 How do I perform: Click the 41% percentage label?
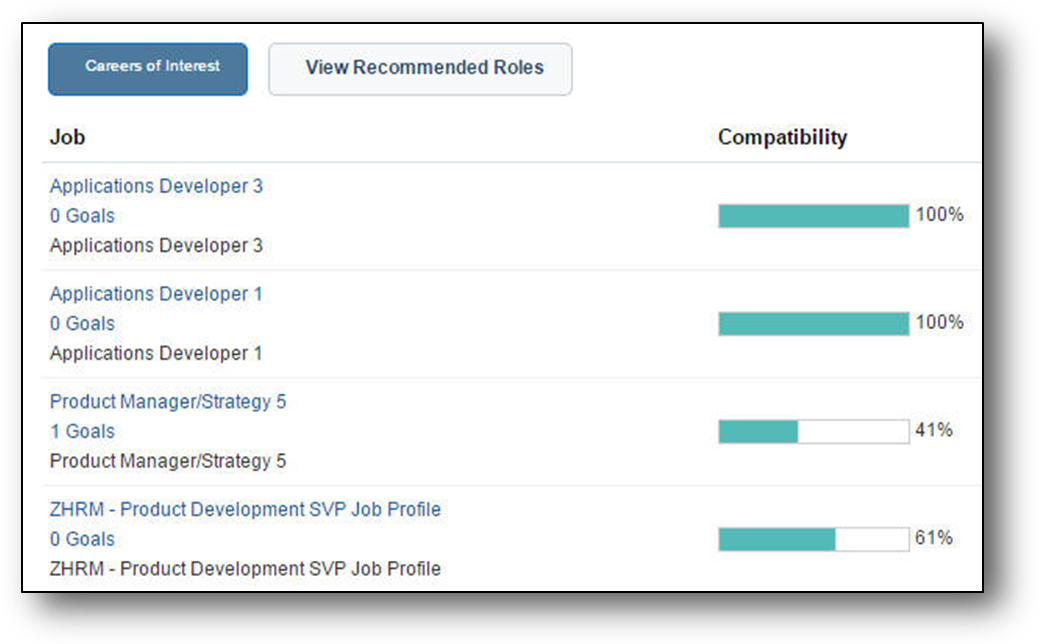[934, 431]
